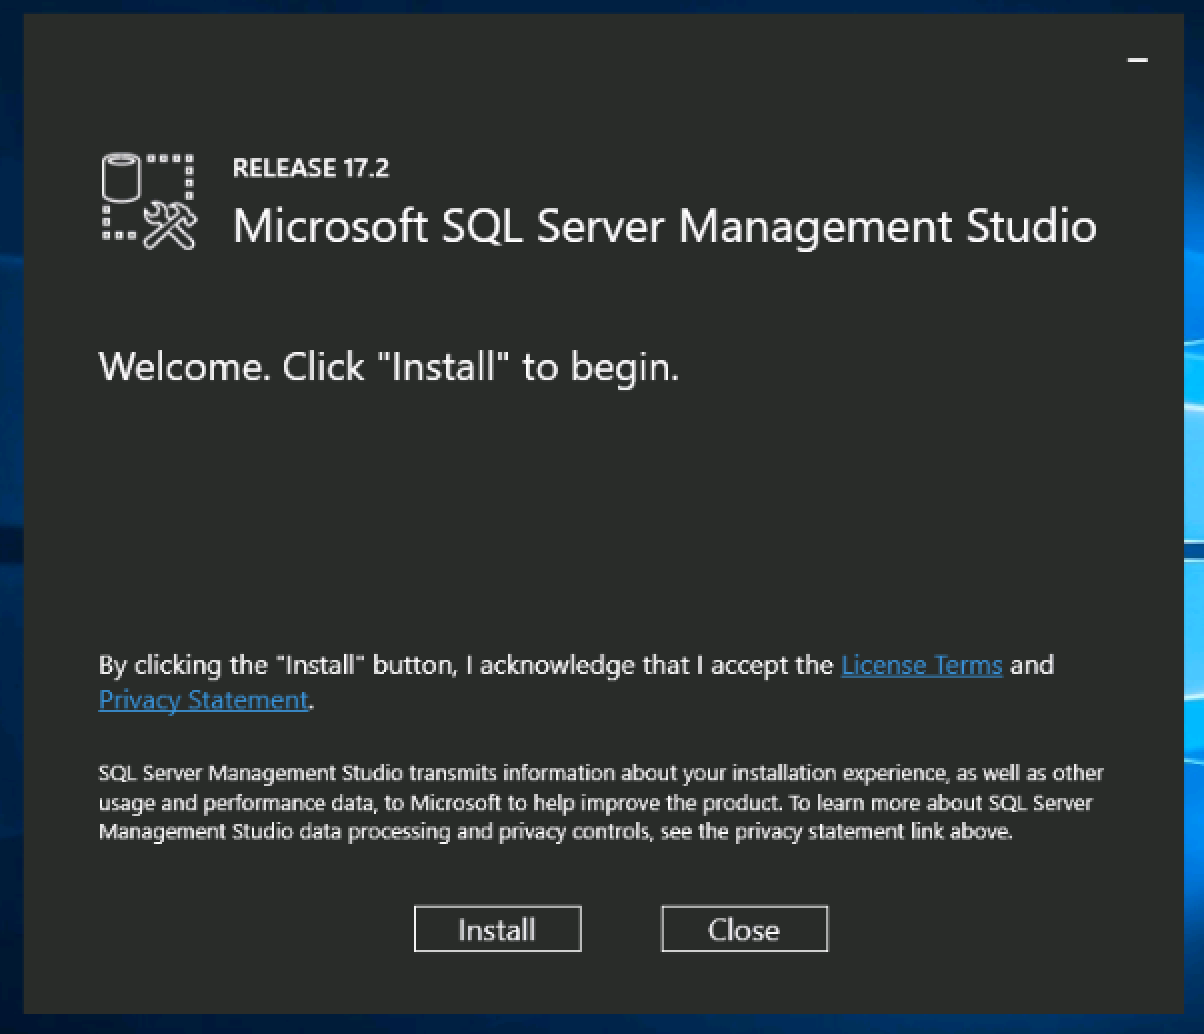Viewport: 1204px width, 1034px height.
Task: Open the License Terms link
Action: click(x=921, y=665)
